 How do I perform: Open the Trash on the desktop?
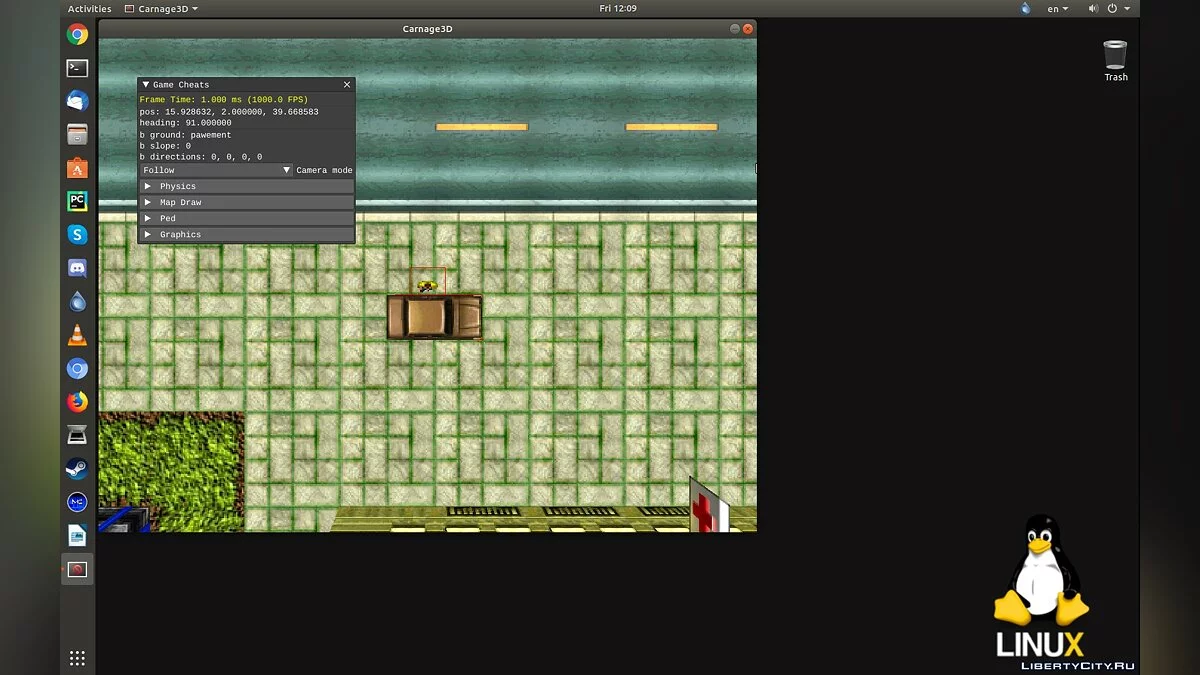(1115, 59)
